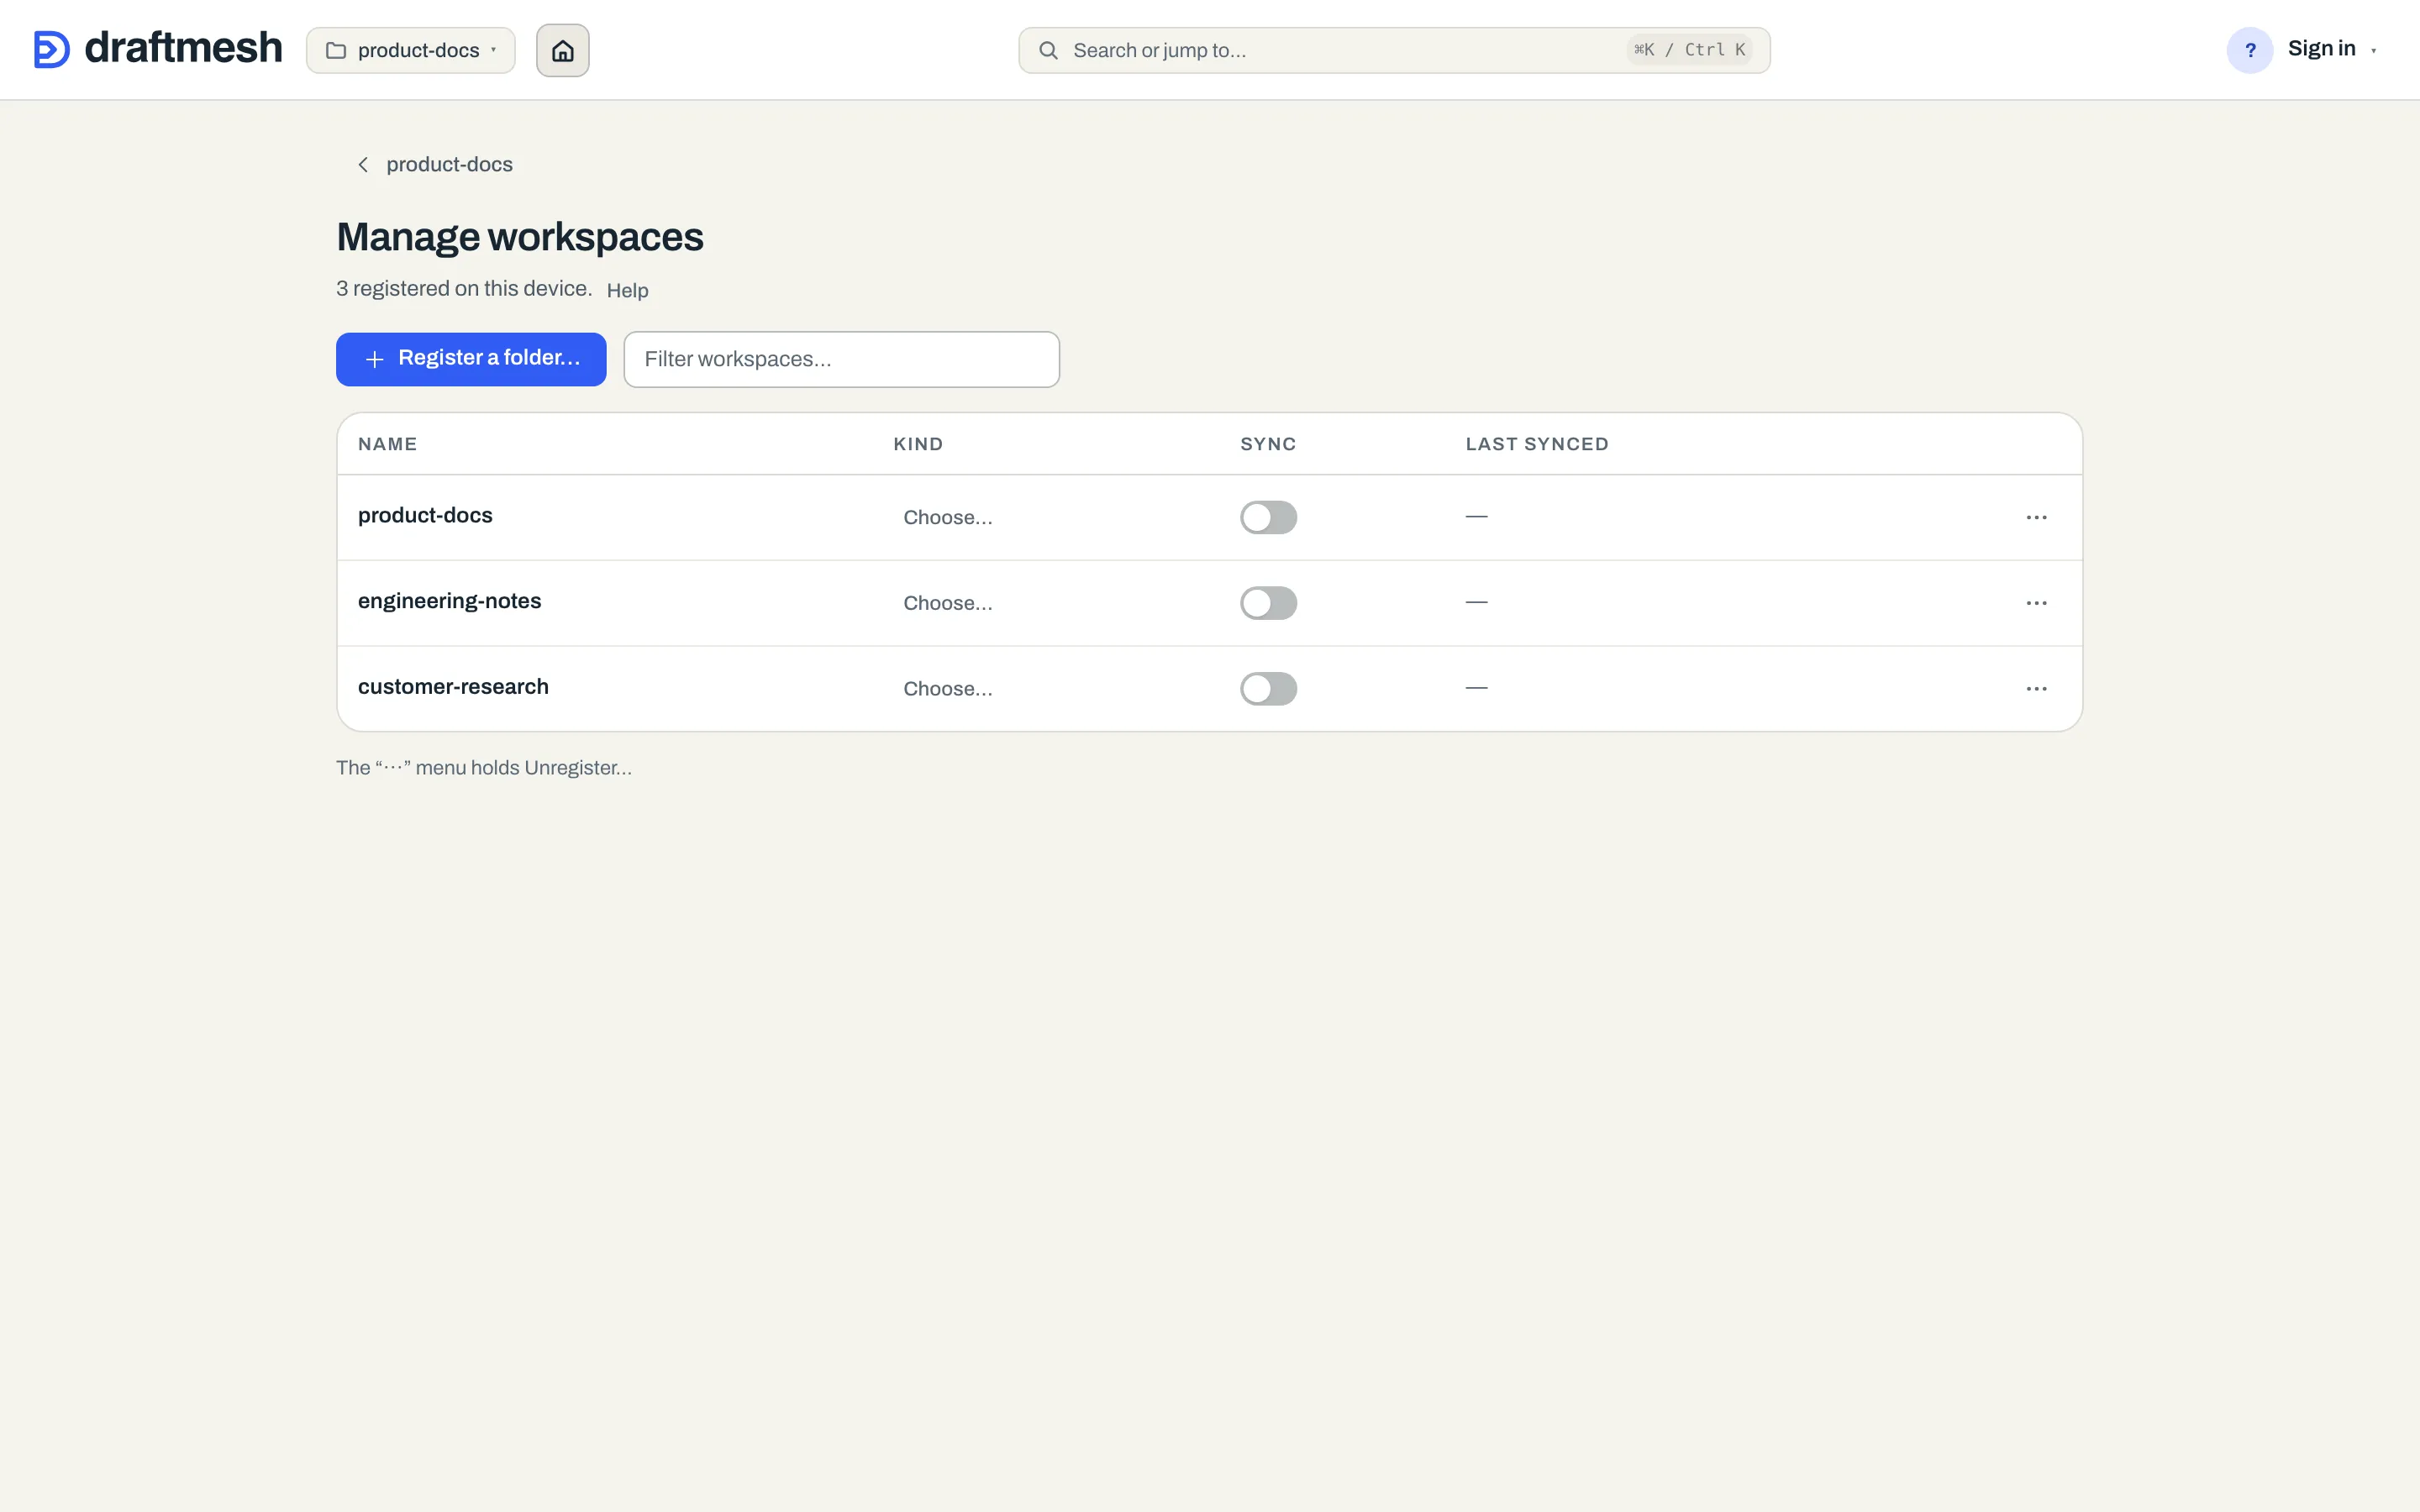Expand the Sign in dropdown

pos(2332,50)
